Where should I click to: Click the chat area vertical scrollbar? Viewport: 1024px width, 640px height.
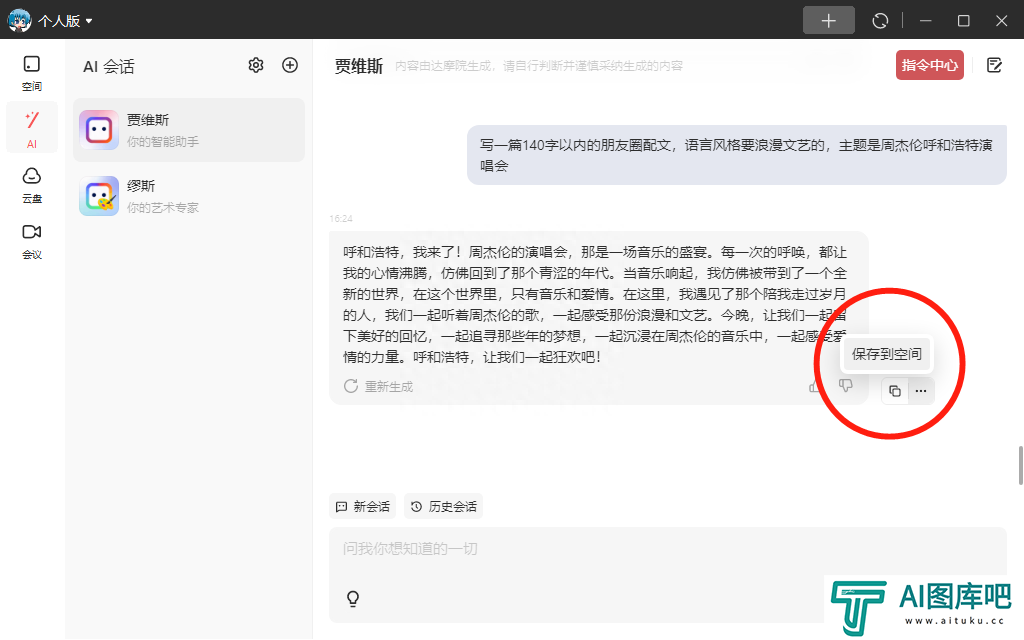tap(1020, 465)
